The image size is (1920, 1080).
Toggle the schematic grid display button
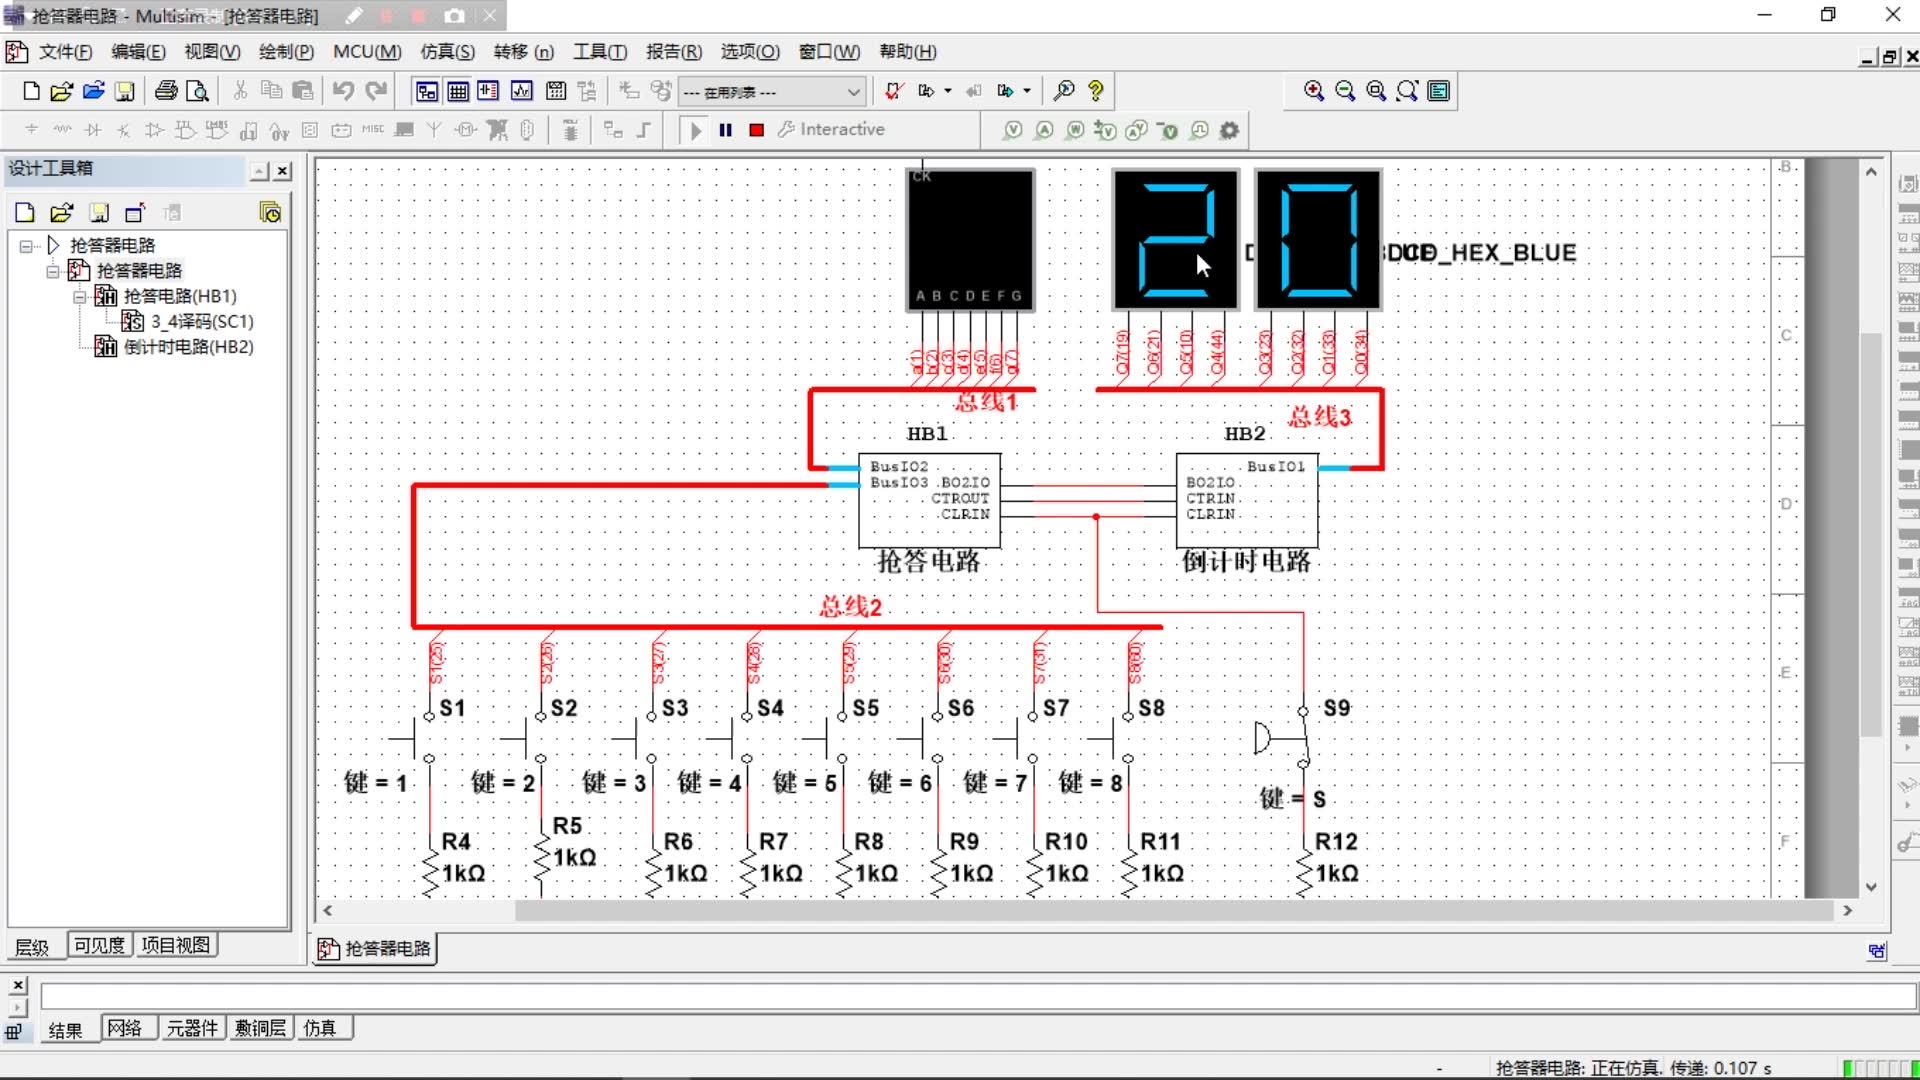pos(458,90)
